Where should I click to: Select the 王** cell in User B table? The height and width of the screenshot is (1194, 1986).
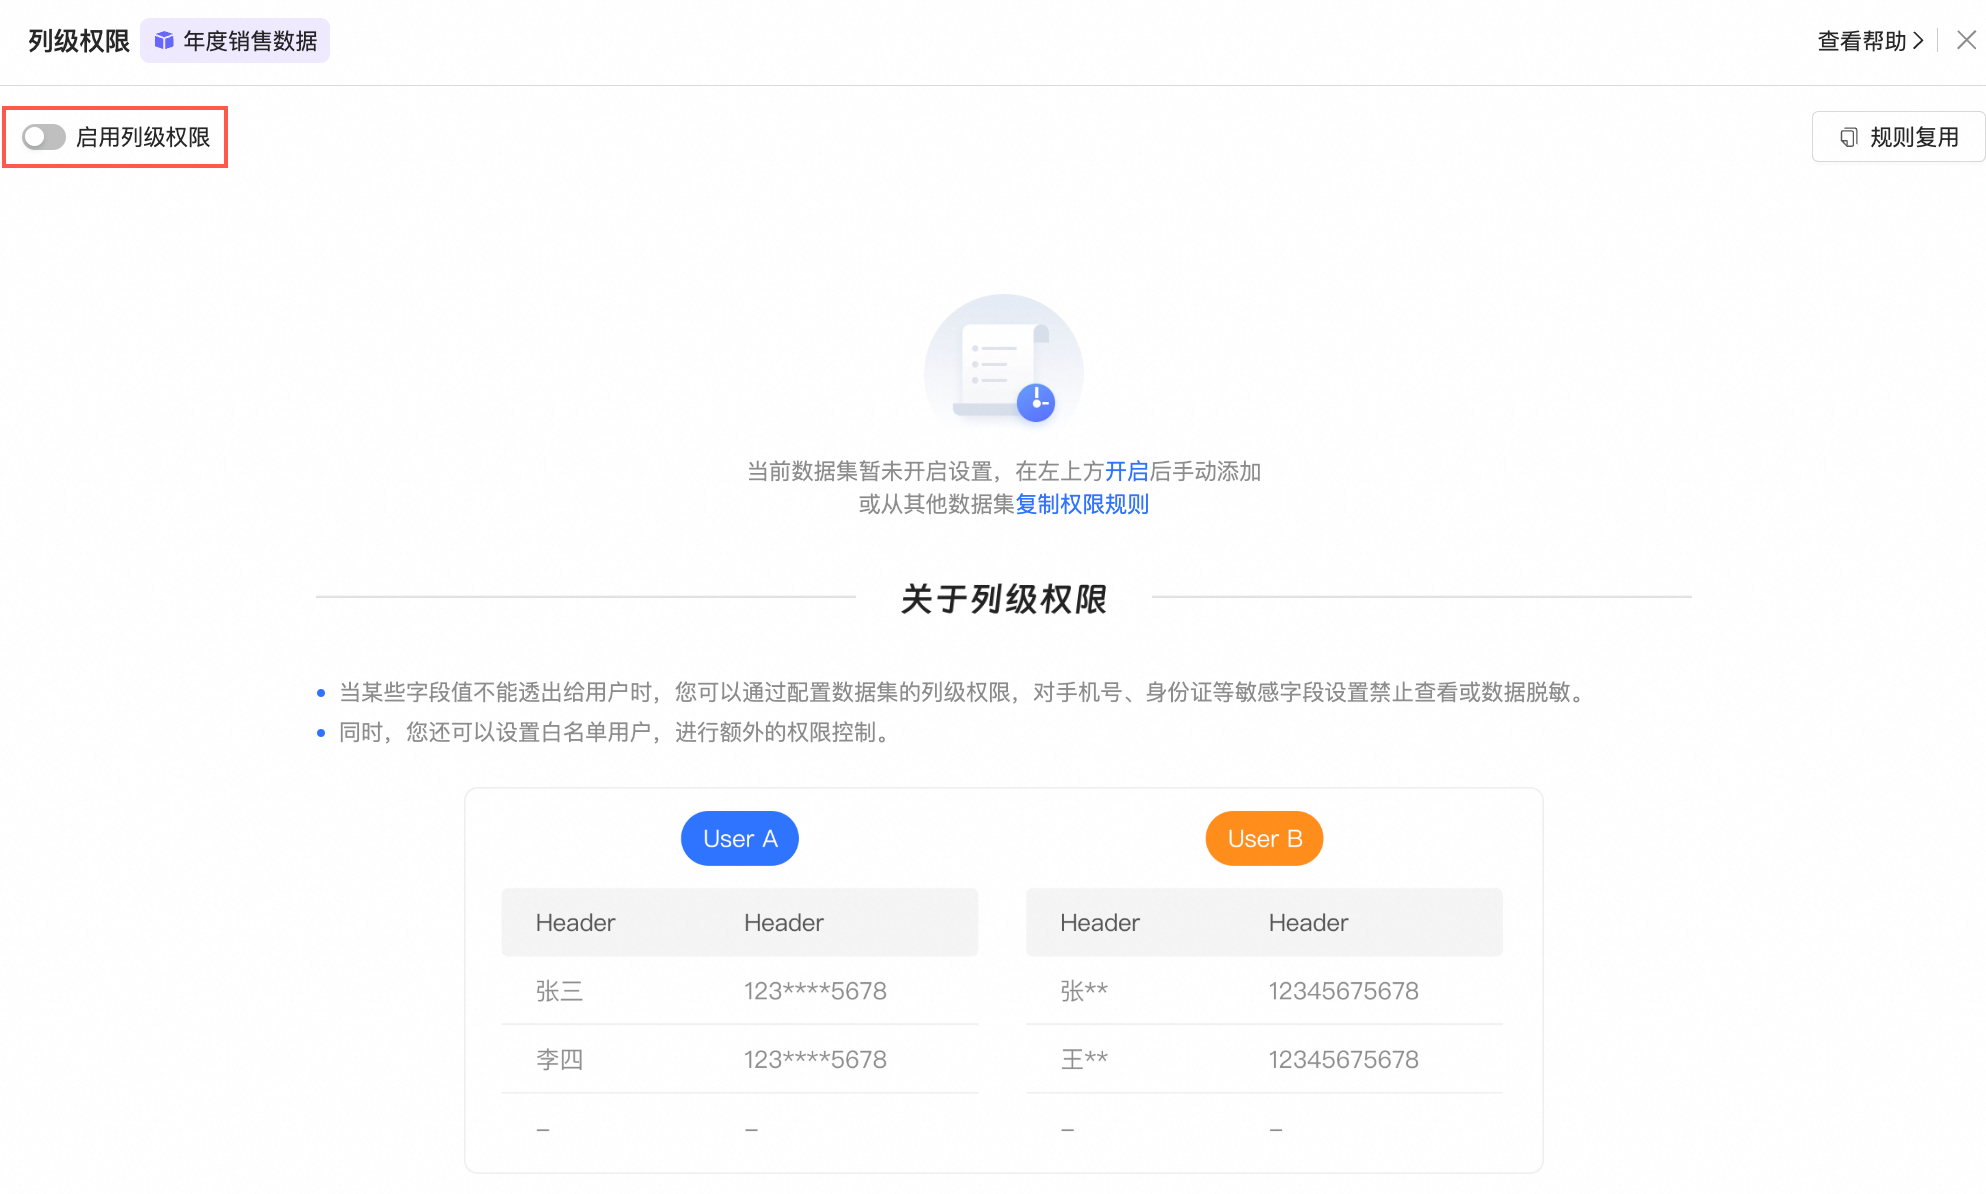(1084, 1059)
